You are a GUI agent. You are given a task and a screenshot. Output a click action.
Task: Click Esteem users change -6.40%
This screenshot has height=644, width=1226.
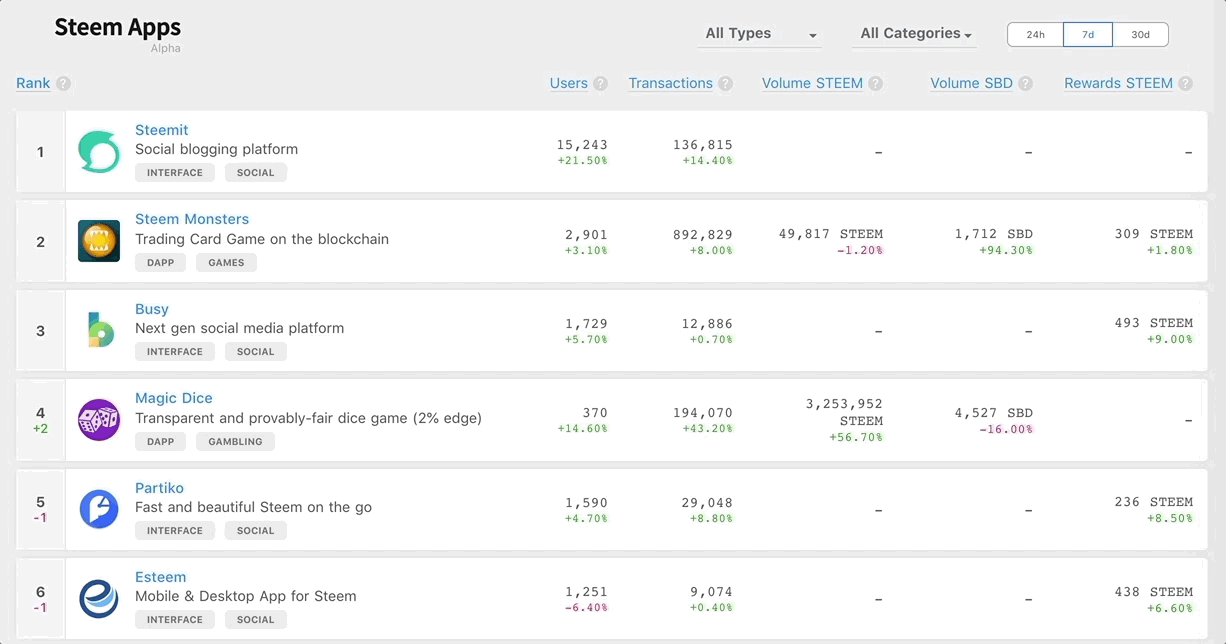click(586, 608)
